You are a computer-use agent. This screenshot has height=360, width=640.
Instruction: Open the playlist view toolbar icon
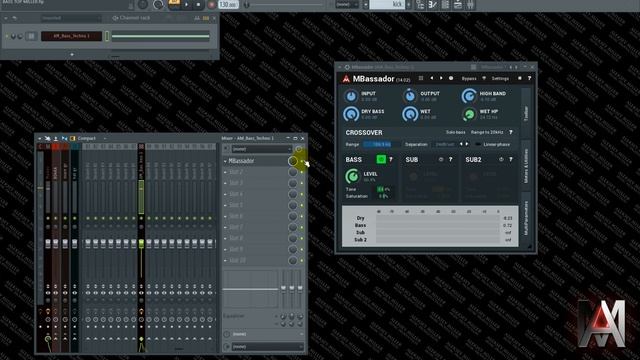point(420,4)
